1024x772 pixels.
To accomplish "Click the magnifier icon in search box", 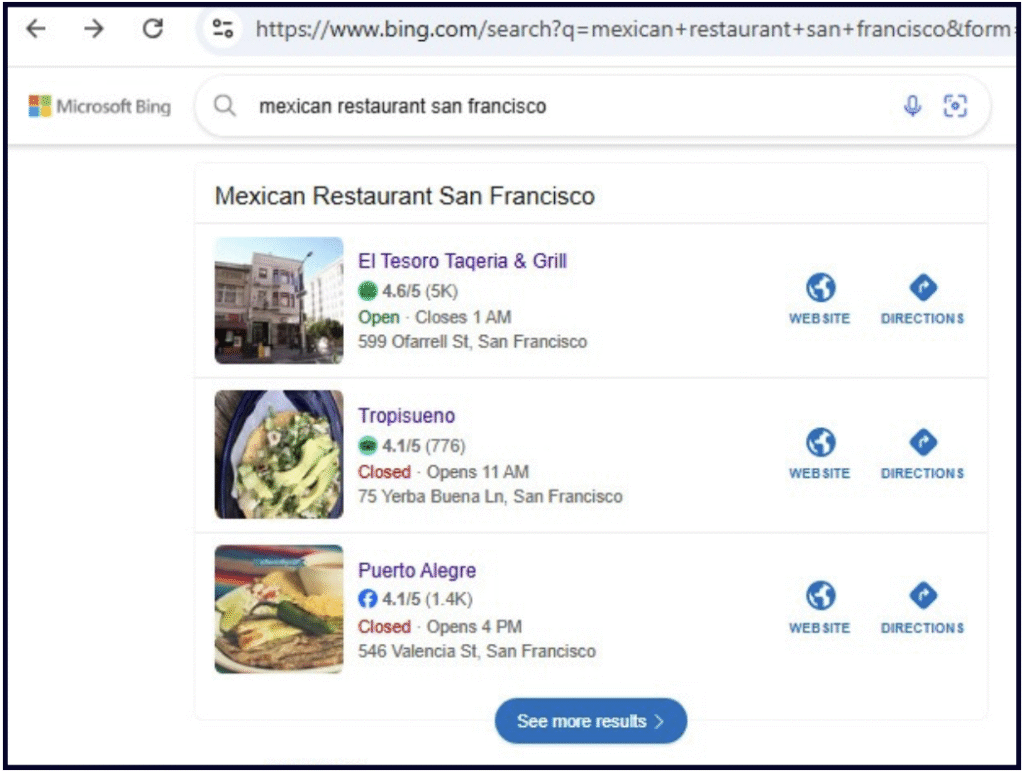I will point(226,106).
